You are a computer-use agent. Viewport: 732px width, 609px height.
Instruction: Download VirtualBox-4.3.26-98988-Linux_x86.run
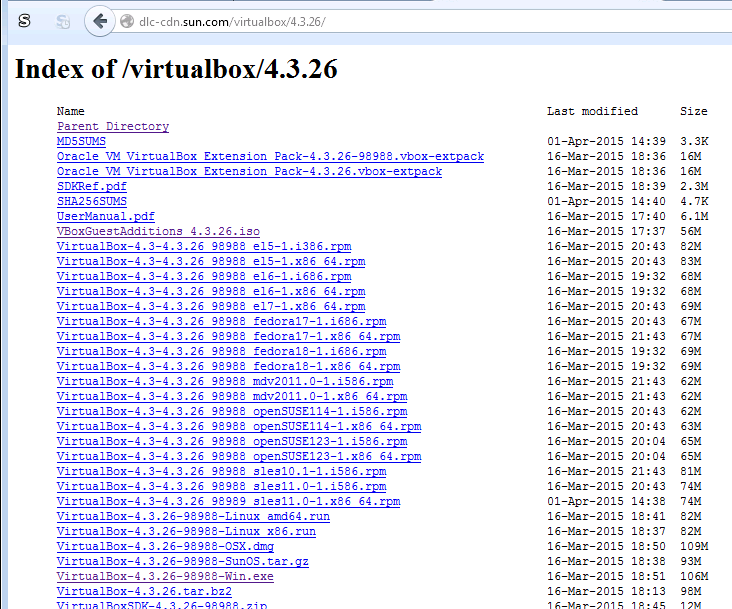(186, 531)
